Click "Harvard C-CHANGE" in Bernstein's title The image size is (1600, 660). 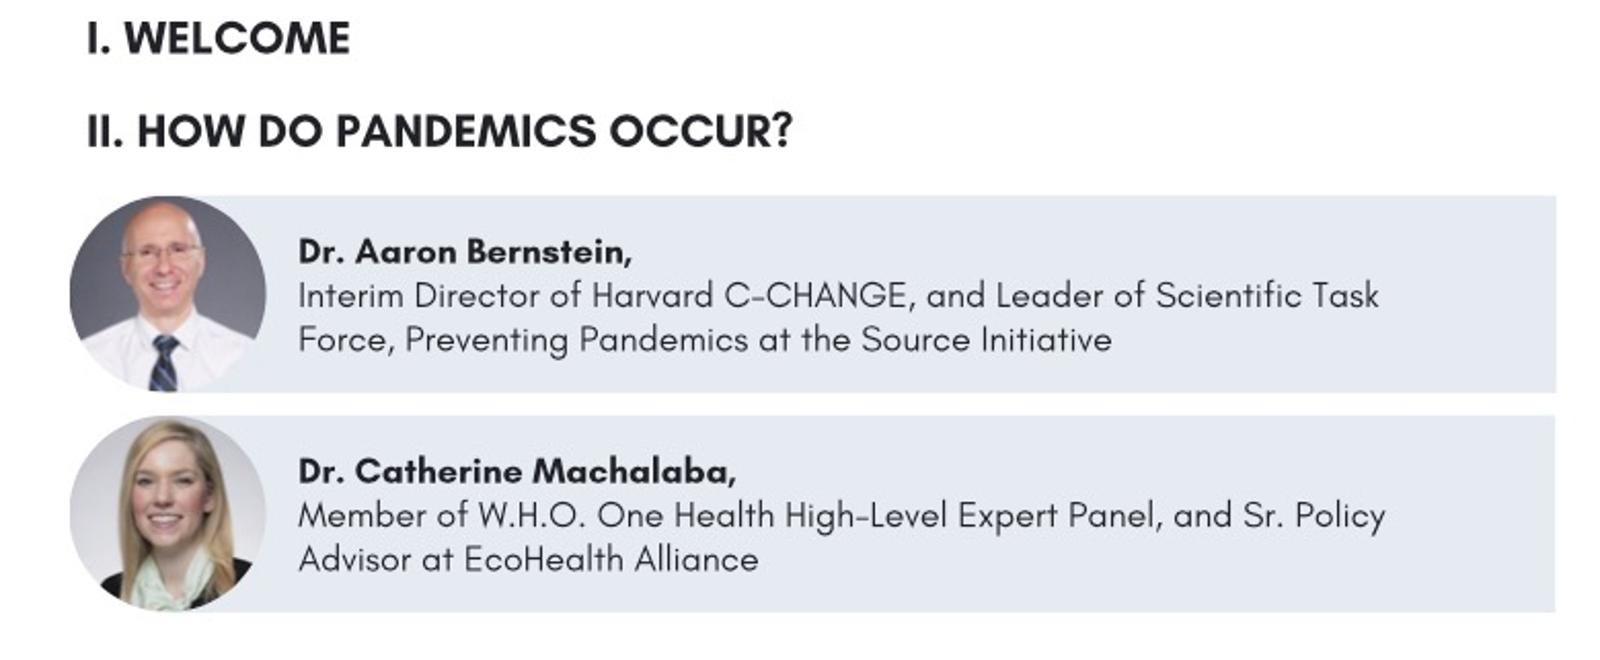tap(748, 296)
